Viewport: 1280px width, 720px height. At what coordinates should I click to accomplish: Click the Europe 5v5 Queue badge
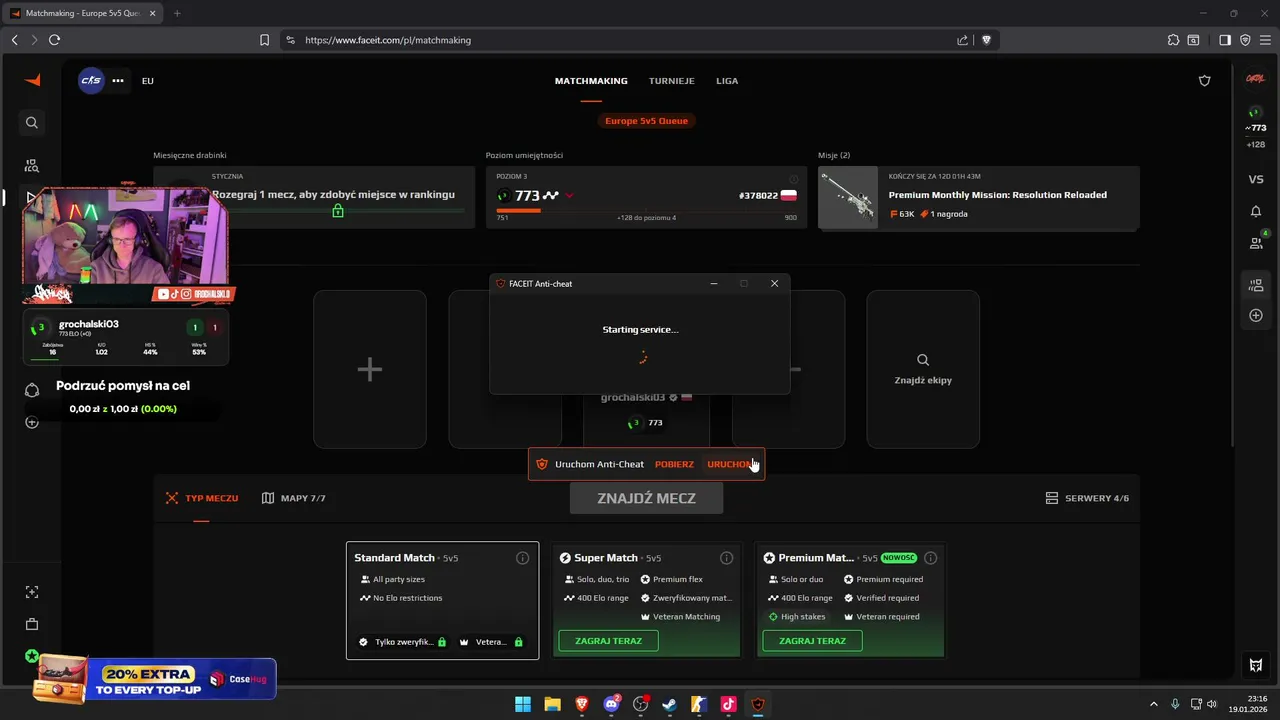point(646,120)
